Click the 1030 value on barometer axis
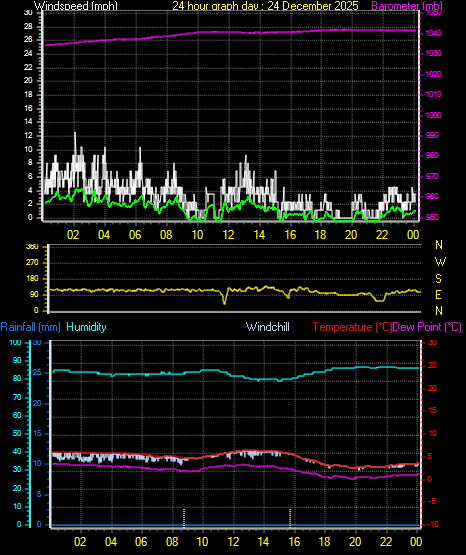The width and height of the screenshot is (466, 555). (x=433, y=53)
